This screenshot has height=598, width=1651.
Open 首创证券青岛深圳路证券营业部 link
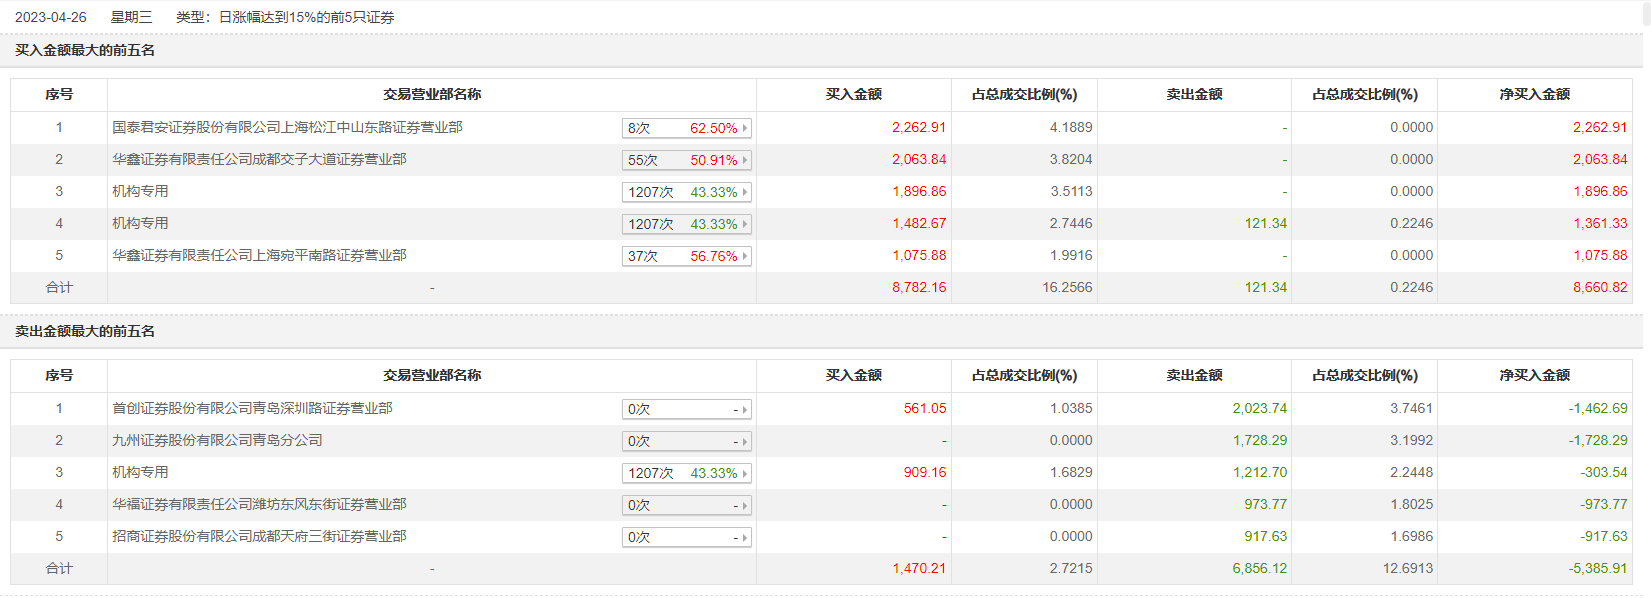pos(252,409)
